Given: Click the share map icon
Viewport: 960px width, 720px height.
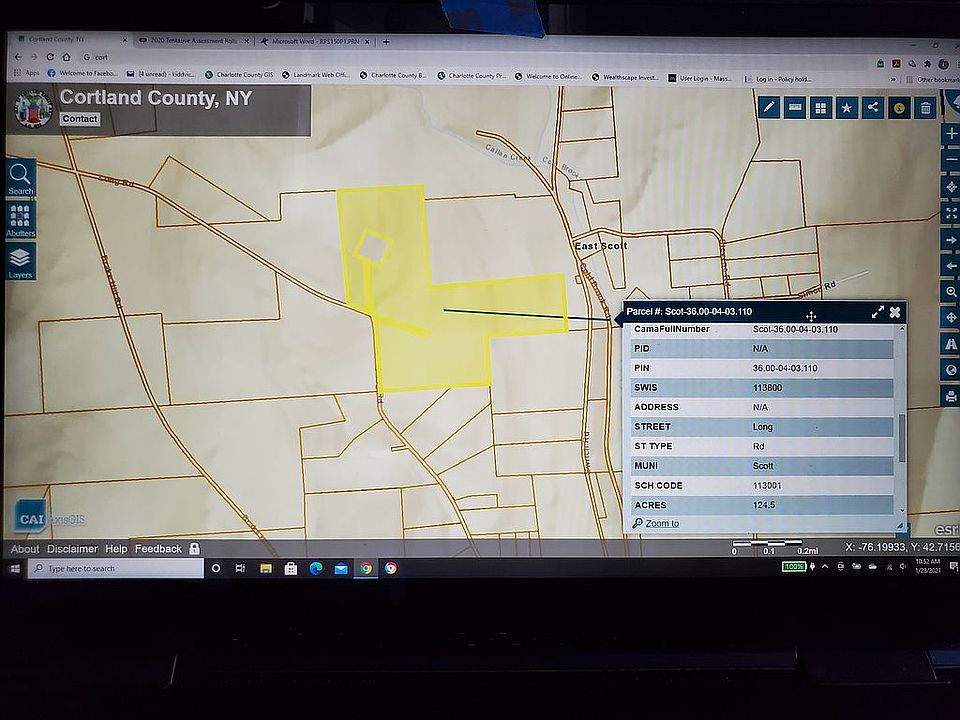Looking at the screenshot, I should (x=872, y=108).
